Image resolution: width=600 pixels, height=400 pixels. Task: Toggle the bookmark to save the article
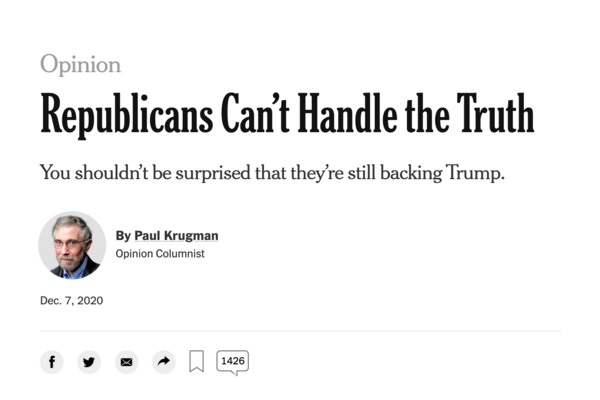tap(197, 362)
